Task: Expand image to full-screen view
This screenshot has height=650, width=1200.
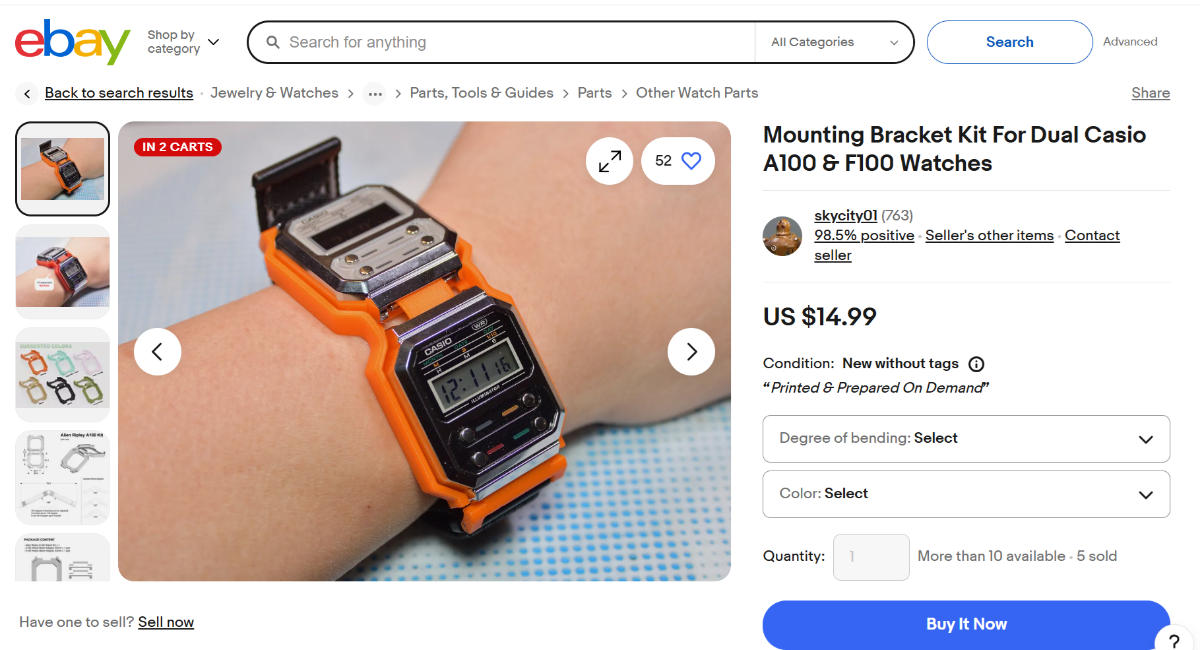Action: 610,161
